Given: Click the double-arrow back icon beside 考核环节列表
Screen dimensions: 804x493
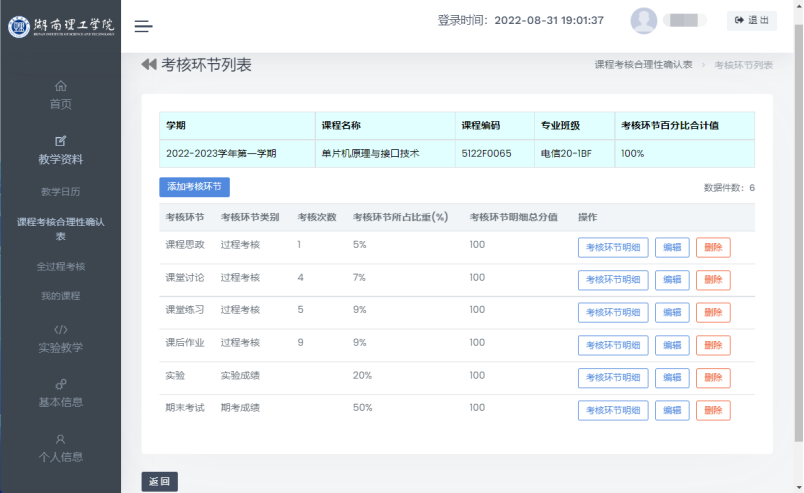Looking at the screenshot, I should coord(149,65).
